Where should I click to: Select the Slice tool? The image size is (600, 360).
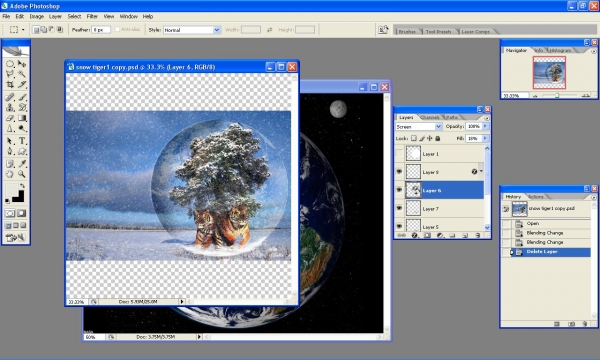click(x=22, y=84)
